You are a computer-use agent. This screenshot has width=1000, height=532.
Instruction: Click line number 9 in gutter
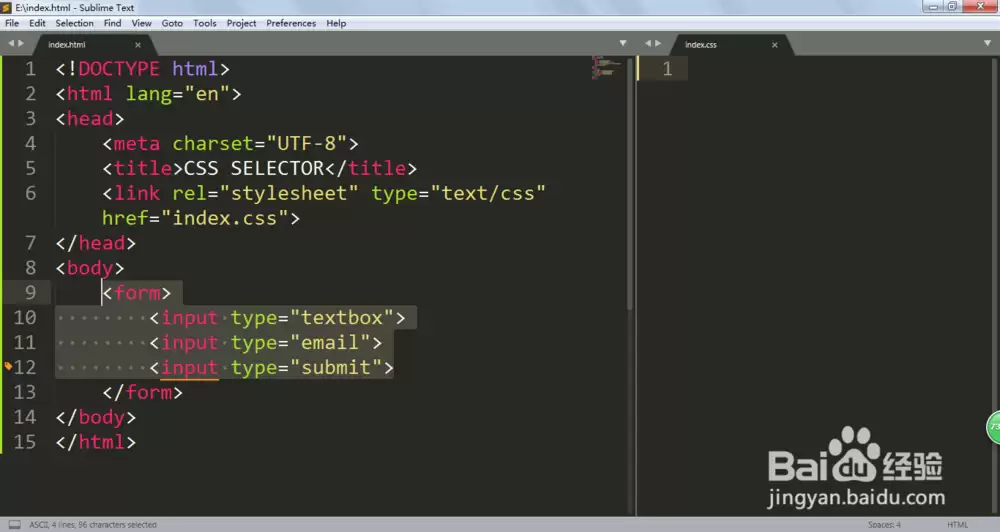[x=30, y=293]
